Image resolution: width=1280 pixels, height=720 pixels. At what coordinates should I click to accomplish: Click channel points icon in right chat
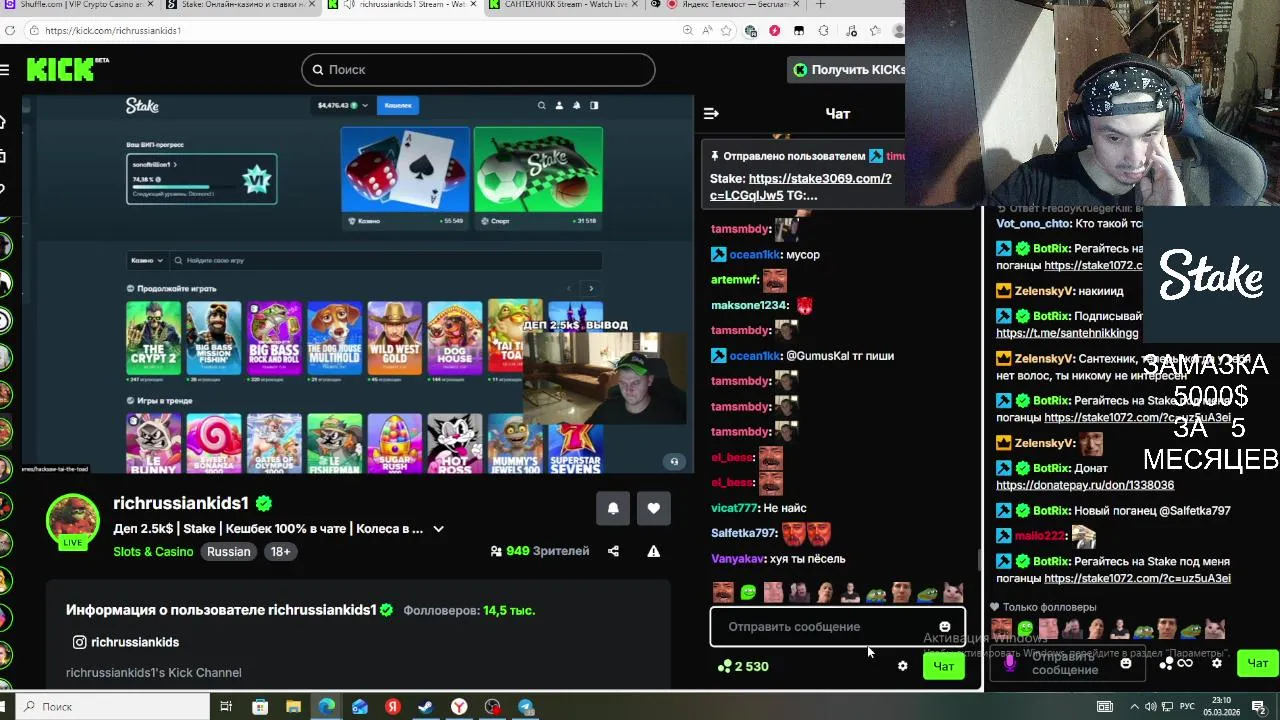tap(1166, 663)
